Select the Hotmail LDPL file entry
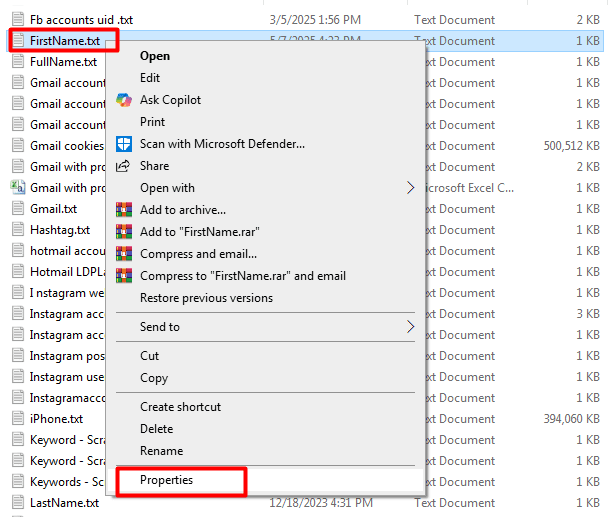The width and height of the screenshot is (613, 517). pyautogui.click(x=68, y=272)
